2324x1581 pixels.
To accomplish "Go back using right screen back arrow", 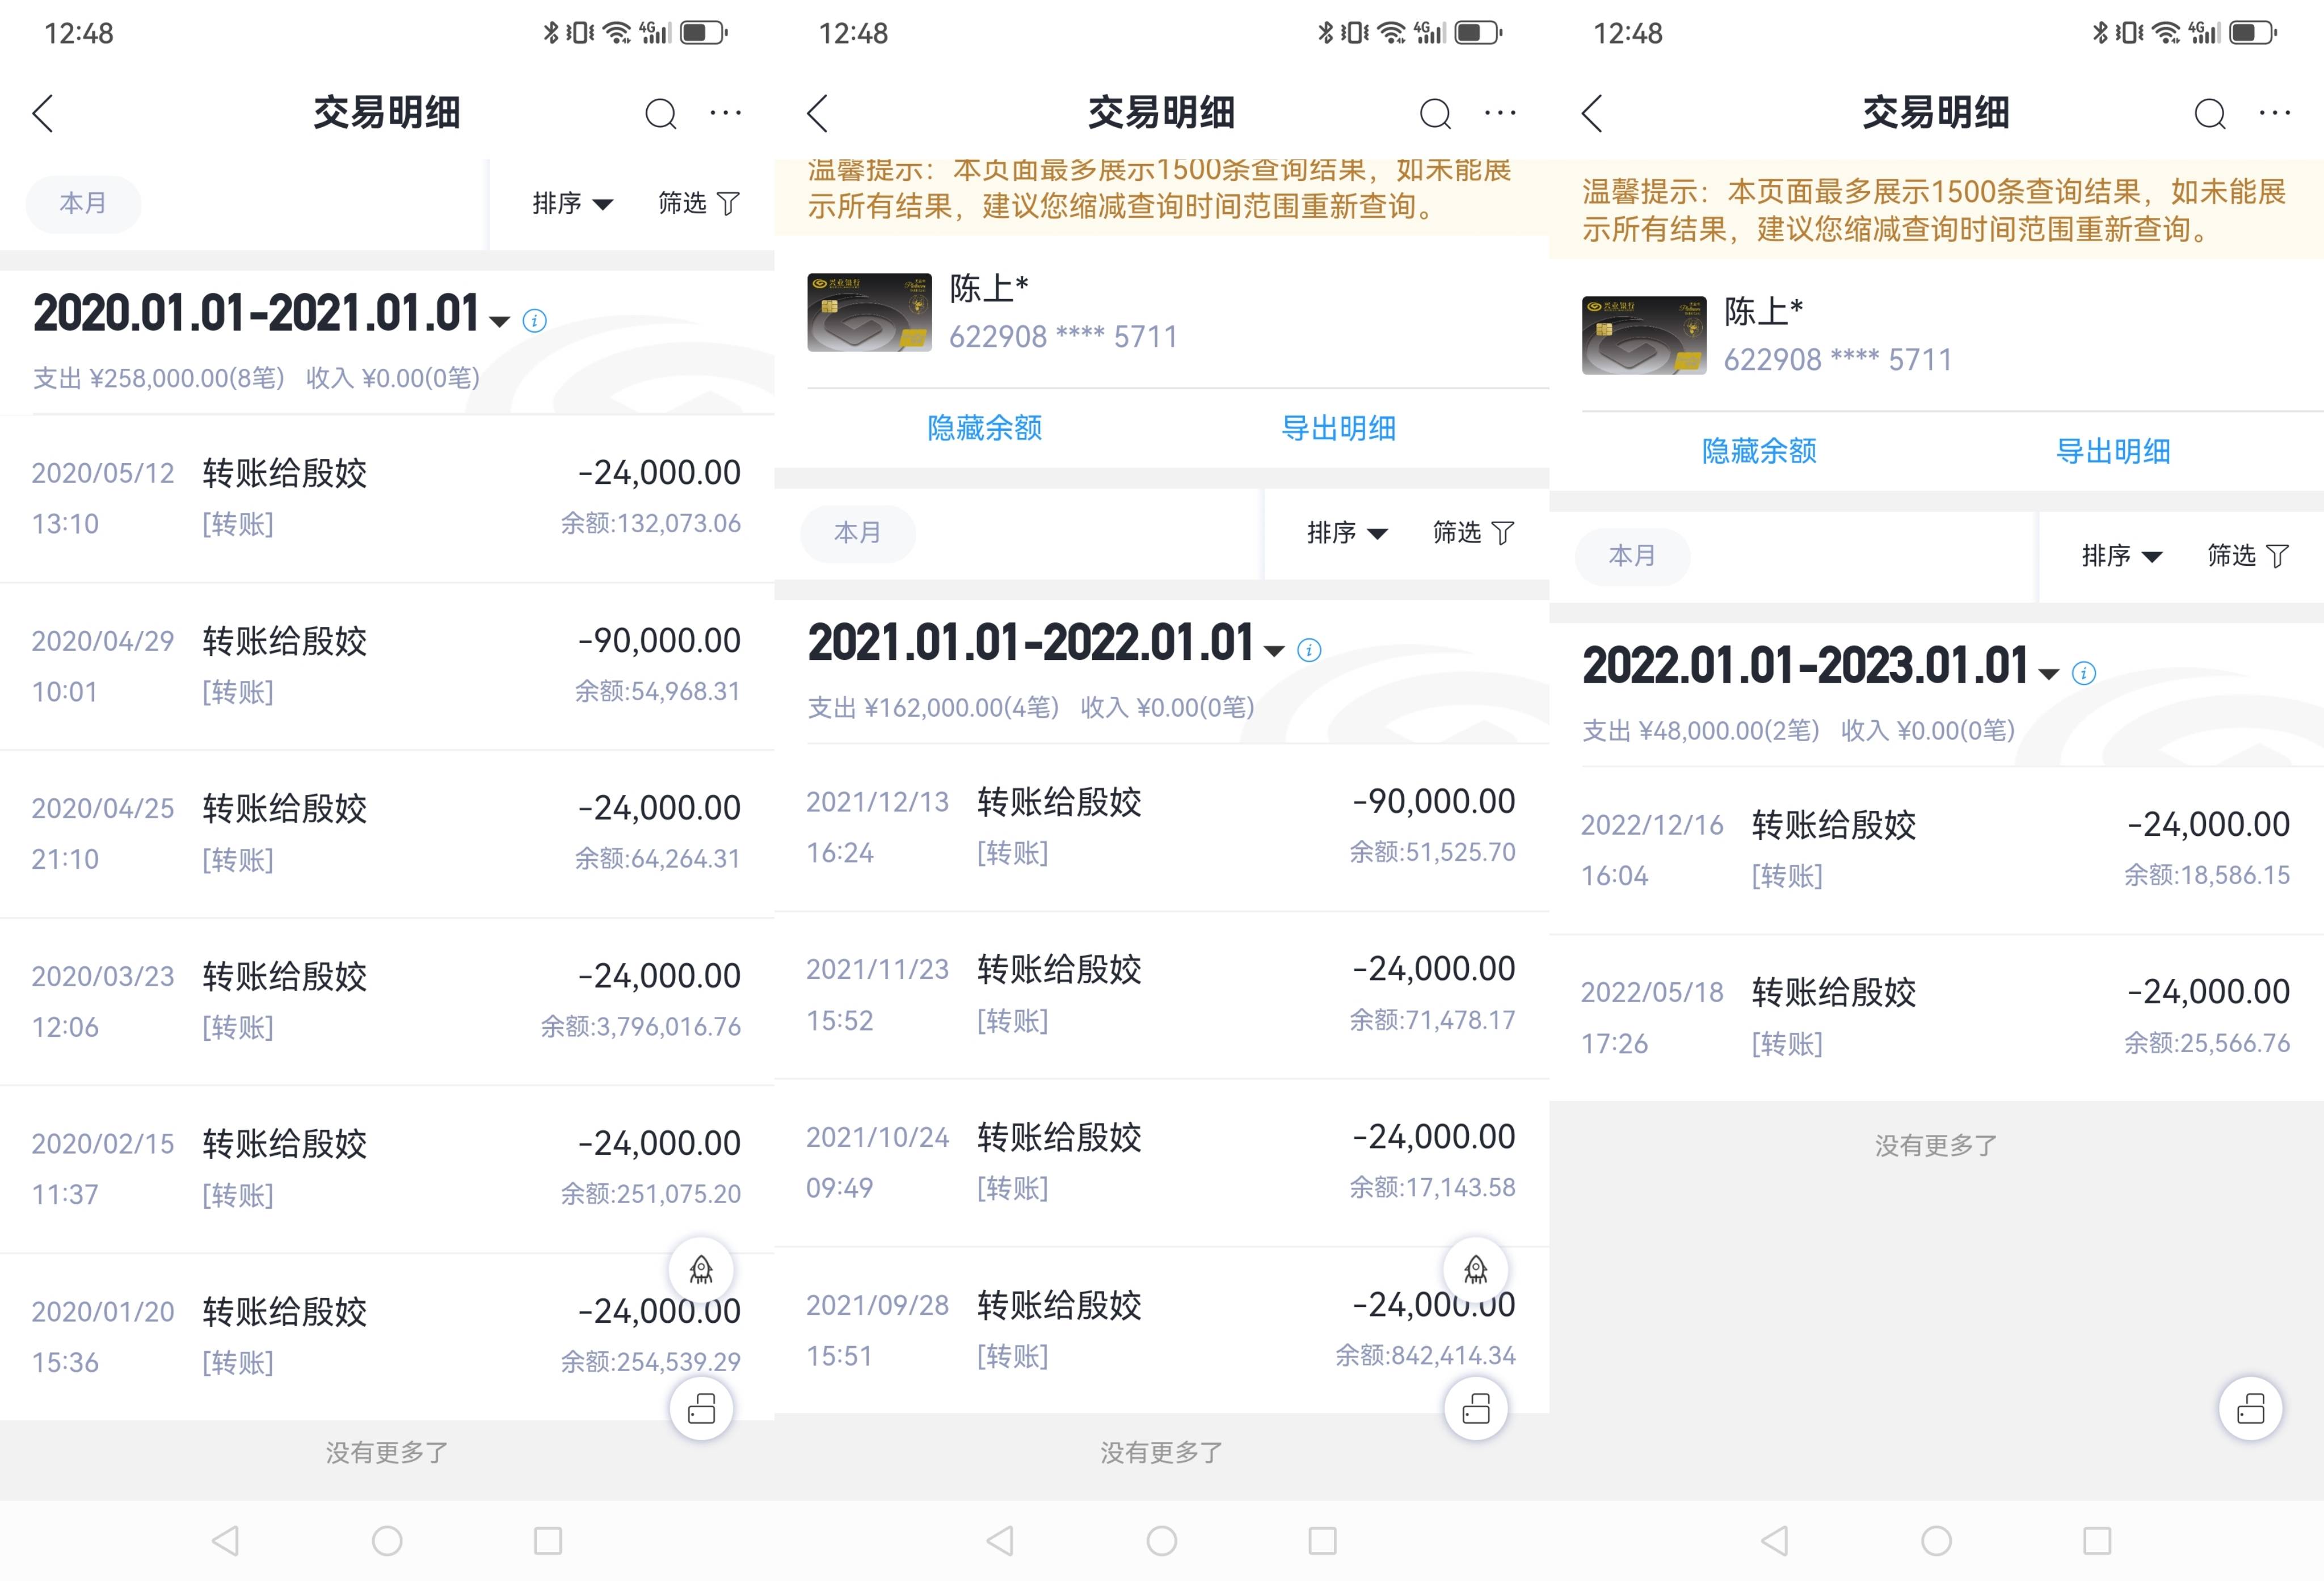I will click(1593, 114).
